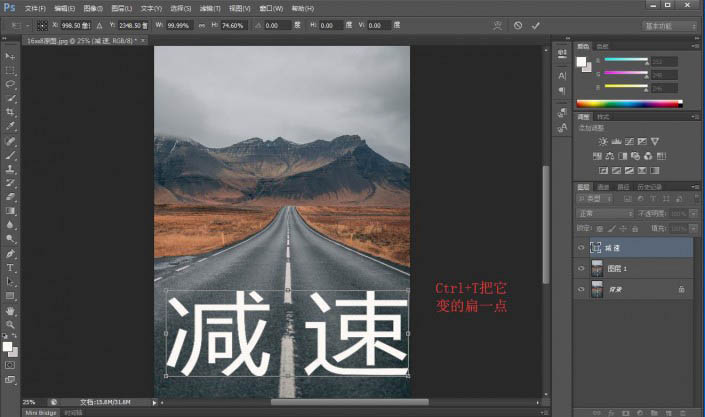Viewport: 705px width, 417px height.
Task: Open the 图像(I) menu
Action: click(x=93, y=8)
